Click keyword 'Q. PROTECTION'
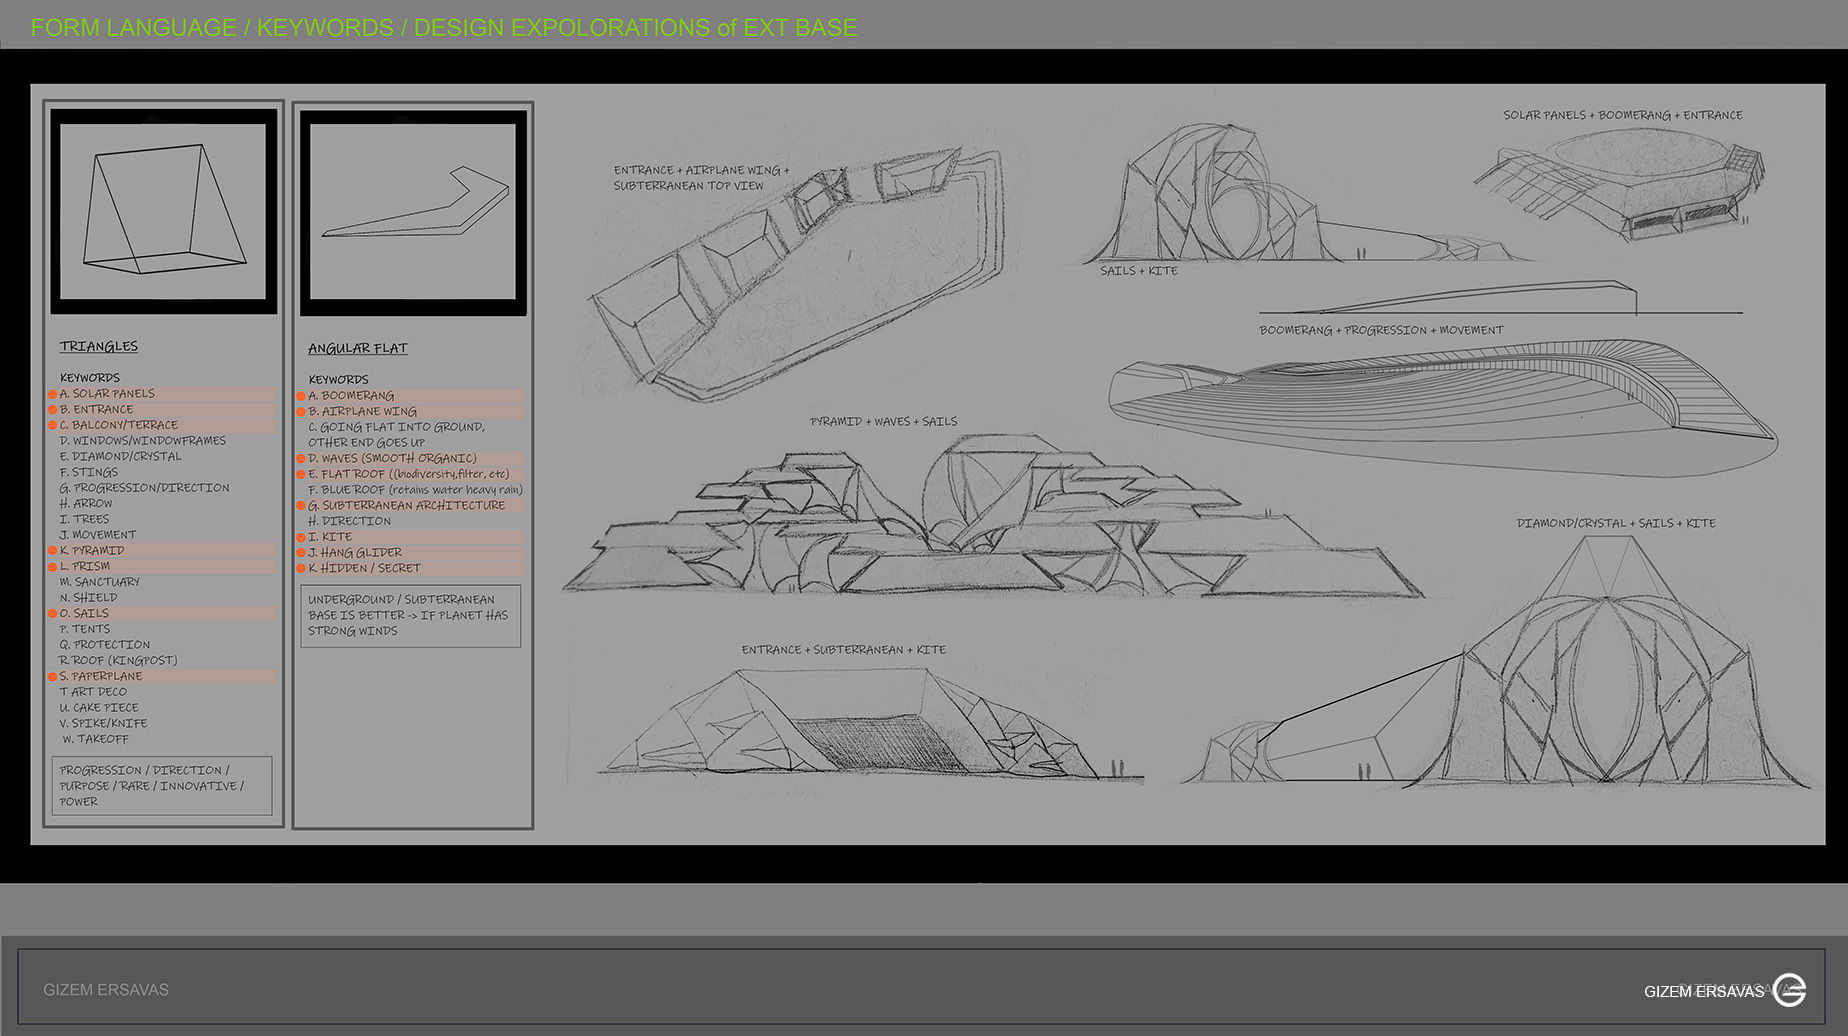 pyautogui.click(x=104, y=645)
